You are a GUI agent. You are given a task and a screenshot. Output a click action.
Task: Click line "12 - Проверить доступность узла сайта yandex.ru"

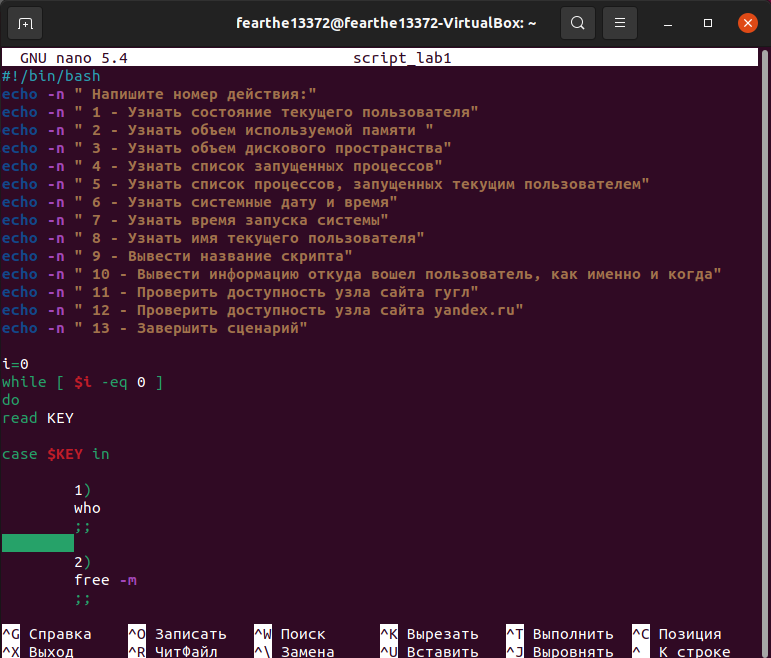pos(263,310)
